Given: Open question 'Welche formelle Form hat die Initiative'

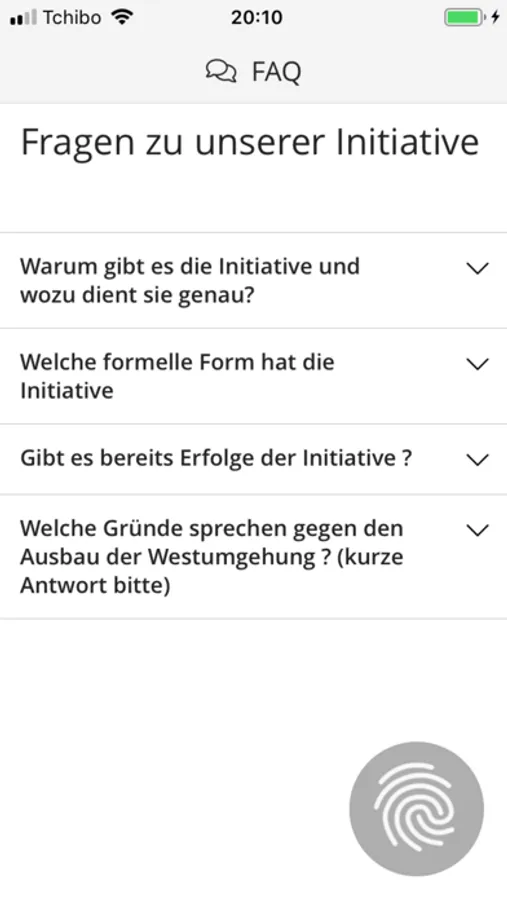Looking at the screenshot, I should 253,377.
